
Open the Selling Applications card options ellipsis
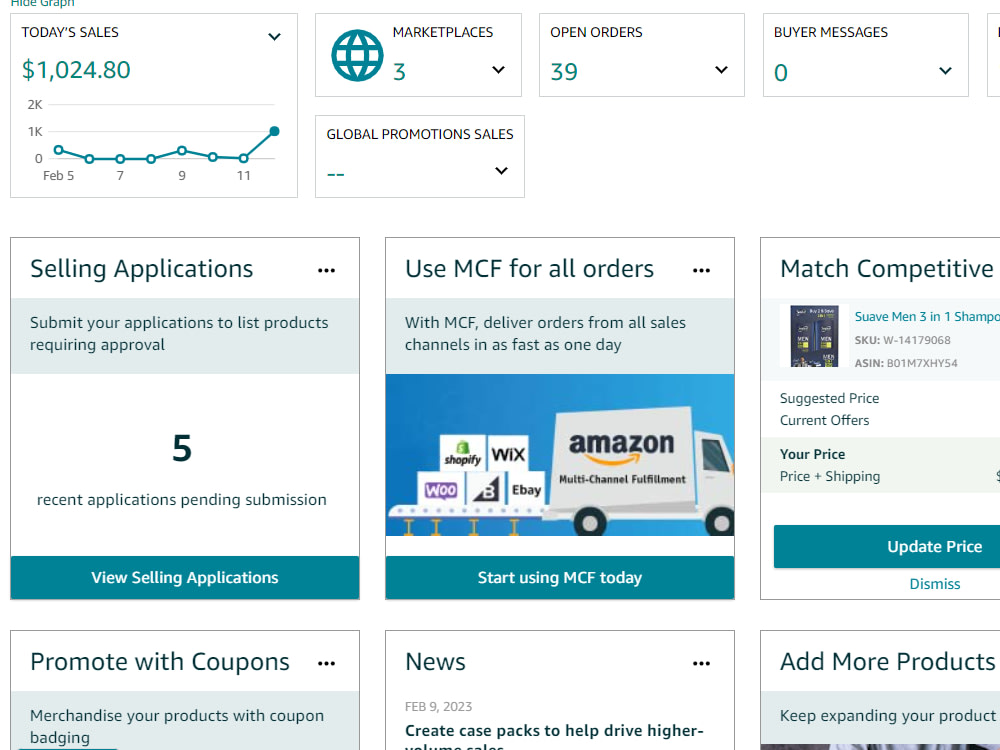(x=326, y=268)
